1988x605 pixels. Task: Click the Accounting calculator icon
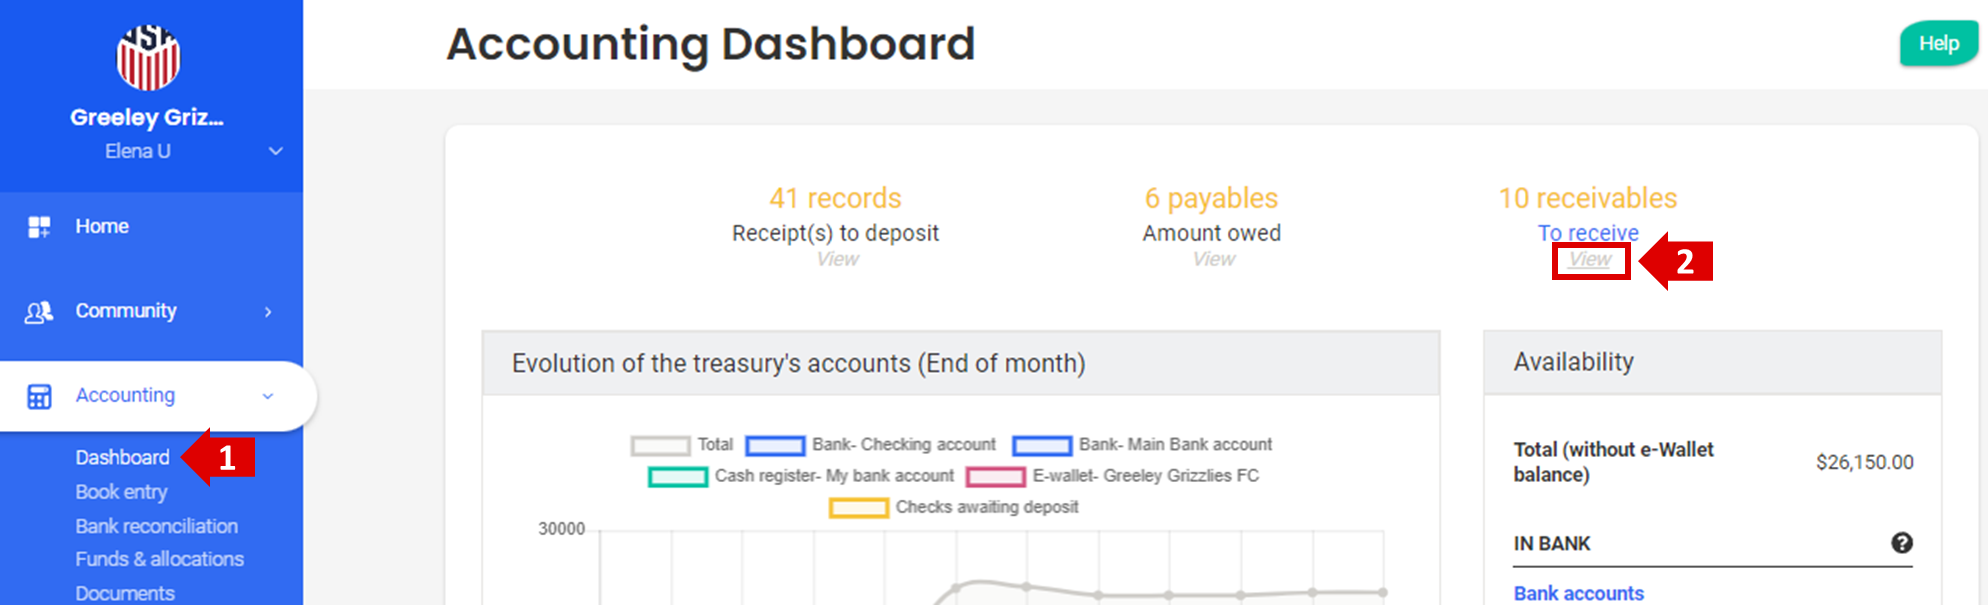[39, 396]
